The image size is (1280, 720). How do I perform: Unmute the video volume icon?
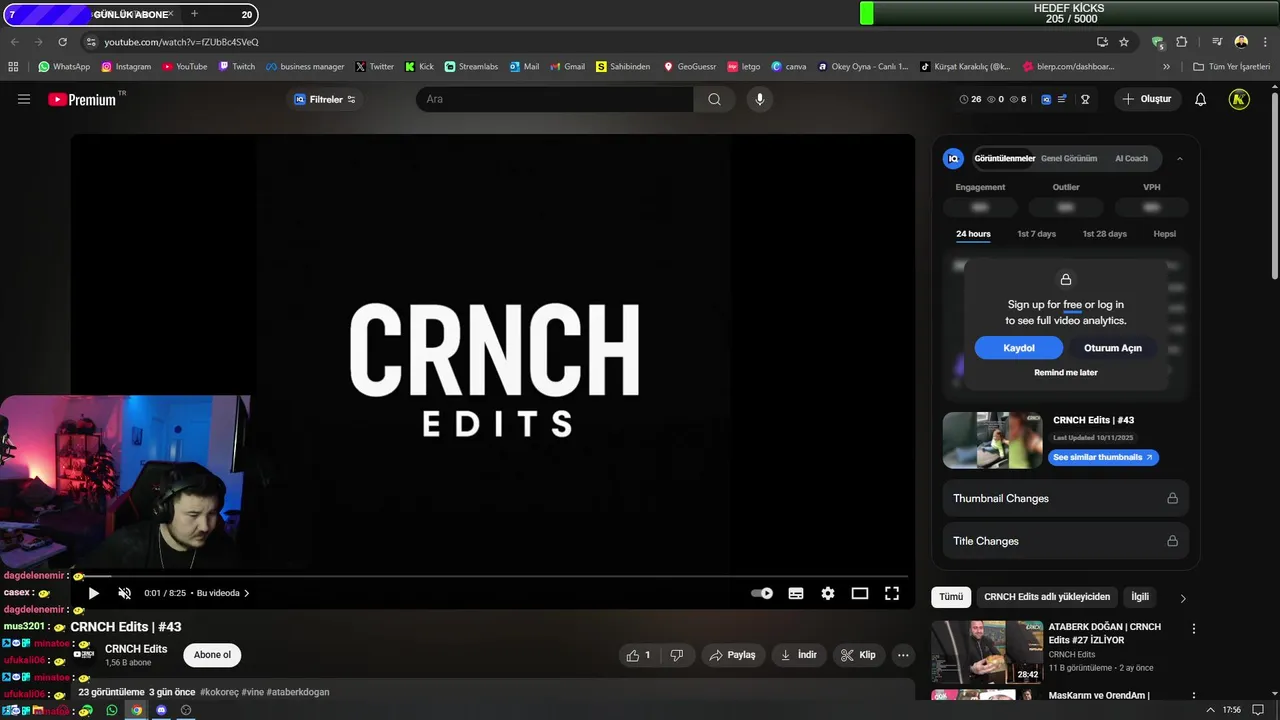[x=125, y=593]
